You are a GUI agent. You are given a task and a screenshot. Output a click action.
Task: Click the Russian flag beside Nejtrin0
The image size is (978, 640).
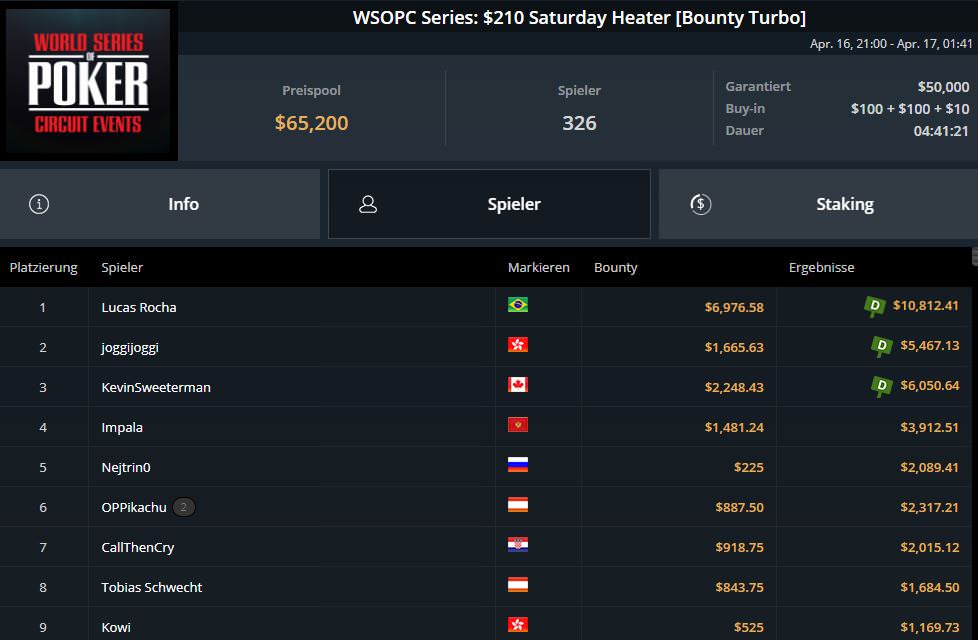coord(518,465)
